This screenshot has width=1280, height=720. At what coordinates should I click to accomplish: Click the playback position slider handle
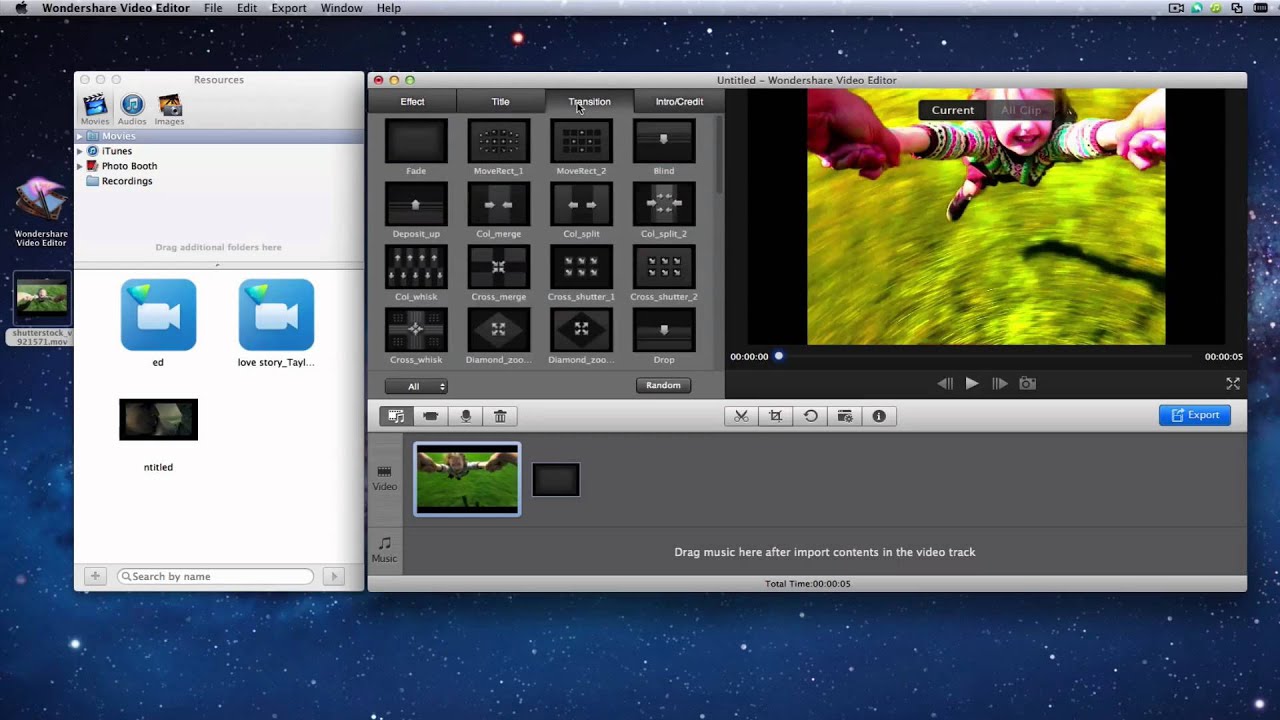click(778, 356)
